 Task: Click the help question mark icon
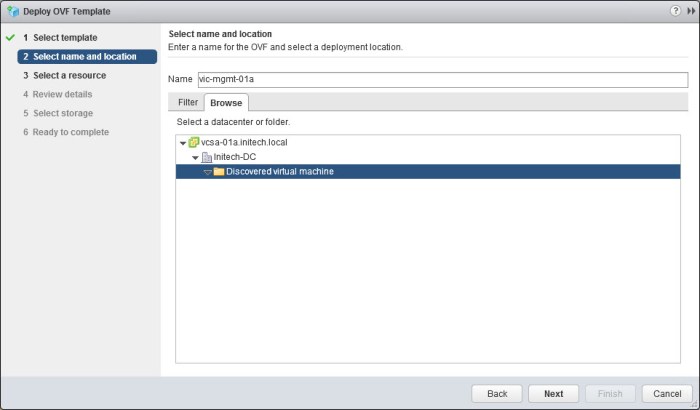click(676, 10)
